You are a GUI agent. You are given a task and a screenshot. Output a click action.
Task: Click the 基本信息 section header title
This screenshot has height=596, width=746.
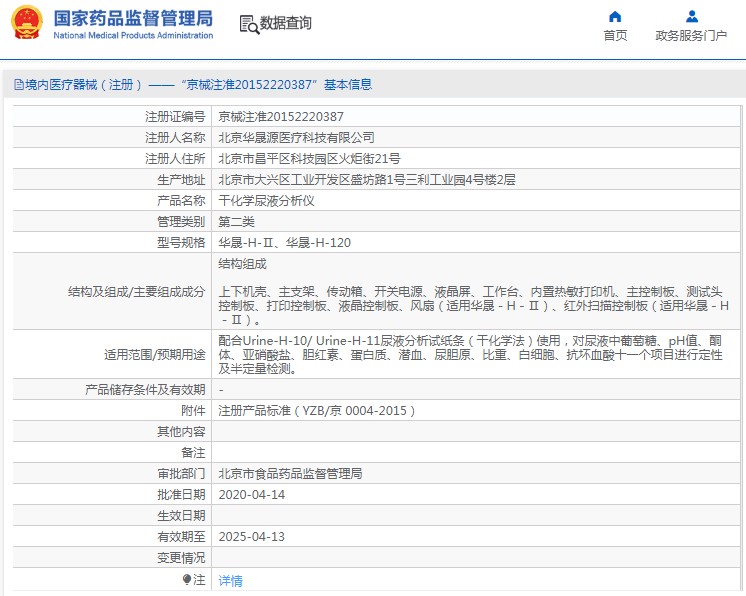coord(347,85)
